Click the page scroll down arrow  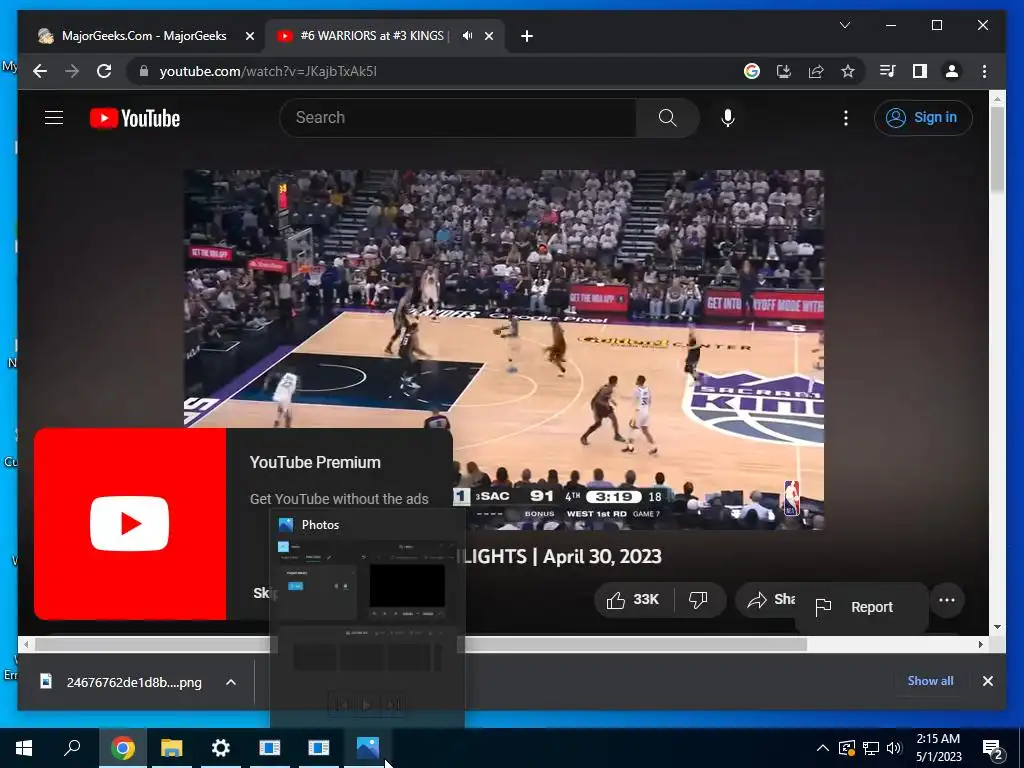coord(997,627)
